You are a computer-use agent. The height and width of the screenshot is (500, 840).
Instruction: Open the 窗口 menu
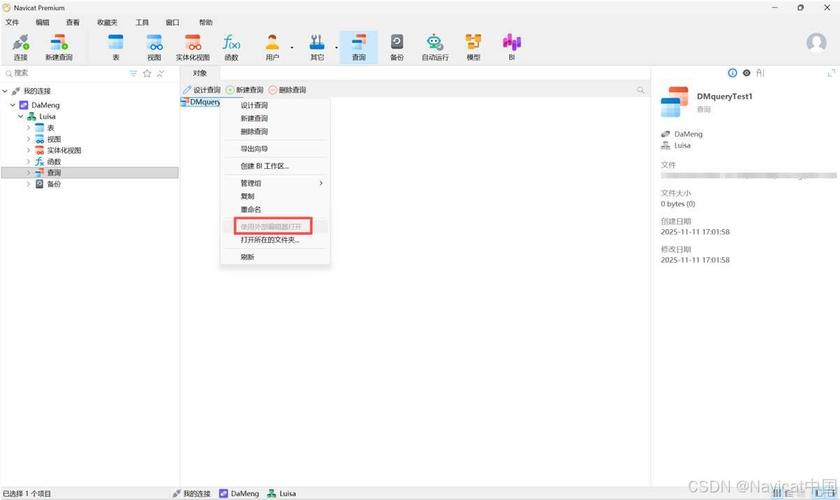(x=172, y=22)
